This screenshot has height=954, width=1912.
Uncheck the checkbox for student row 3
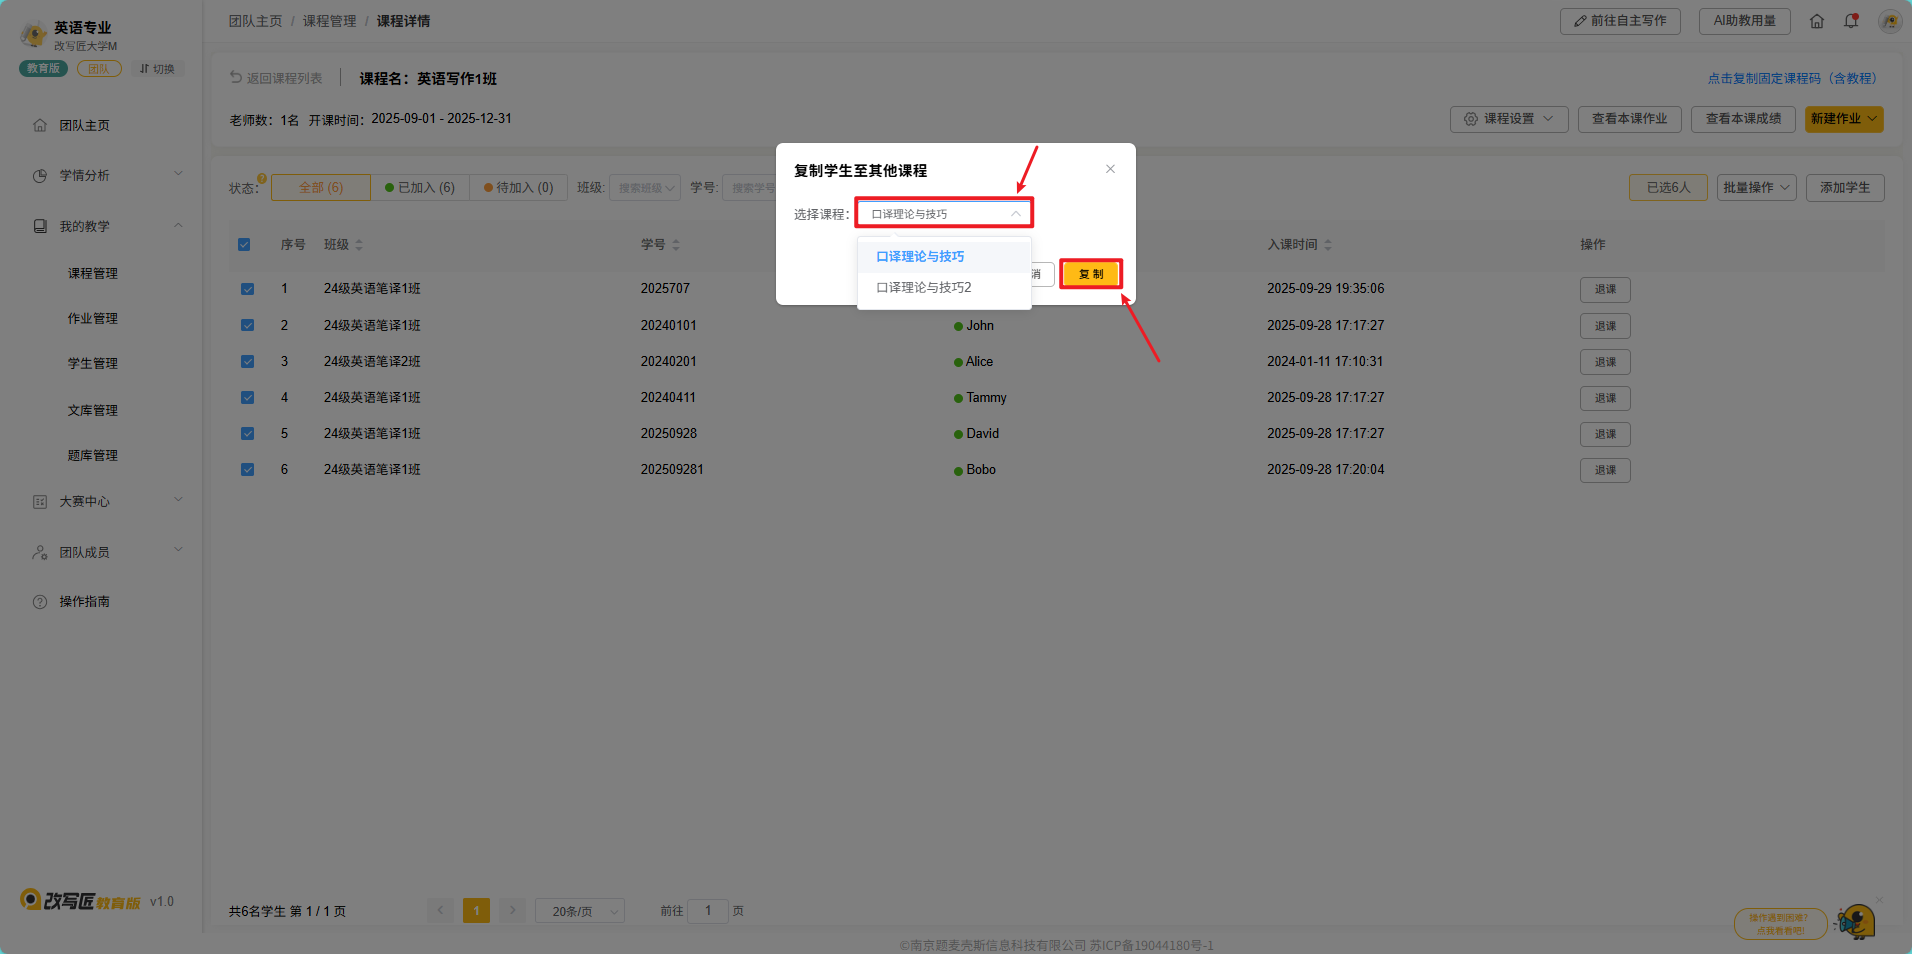point(247,362)
